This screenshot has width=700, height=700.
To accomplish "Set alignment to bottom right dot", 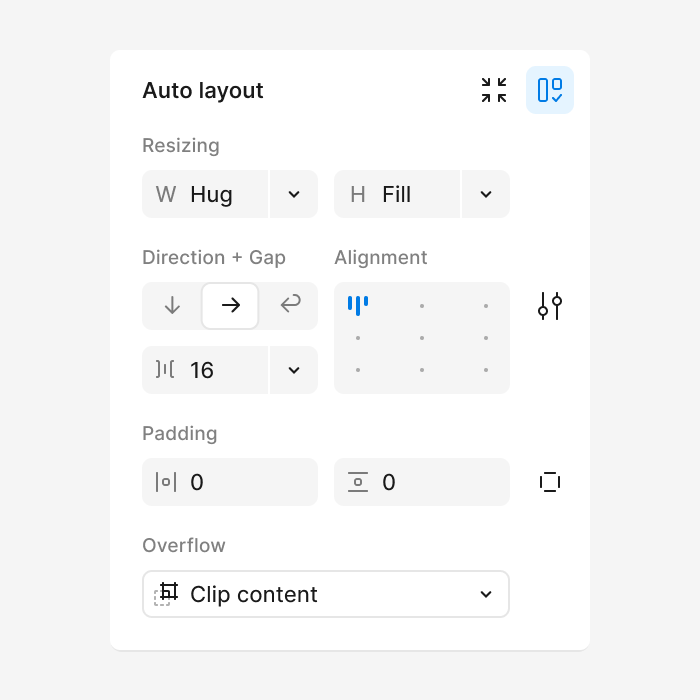I will (x=486, y=370).
